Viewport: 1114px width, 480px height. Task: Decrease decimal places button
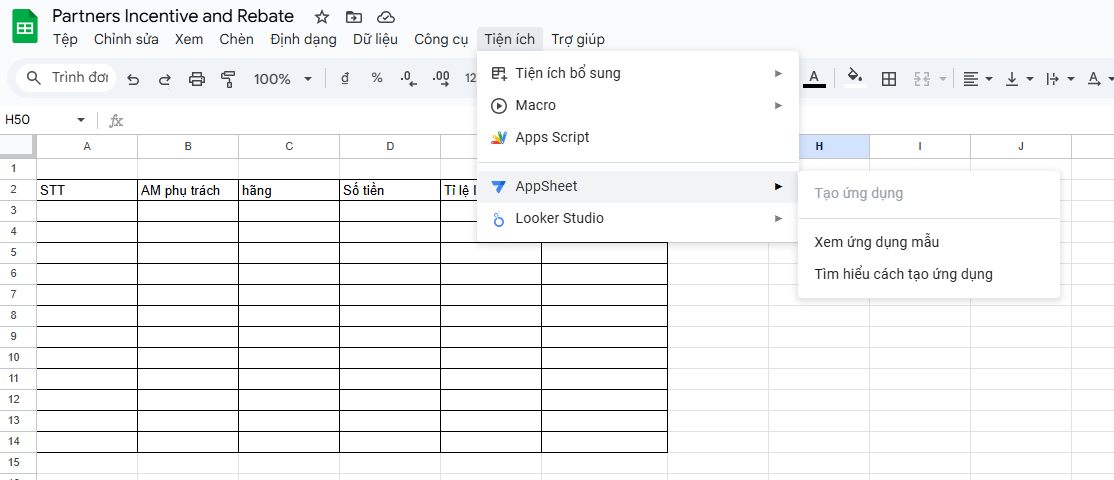pos(407,78)
